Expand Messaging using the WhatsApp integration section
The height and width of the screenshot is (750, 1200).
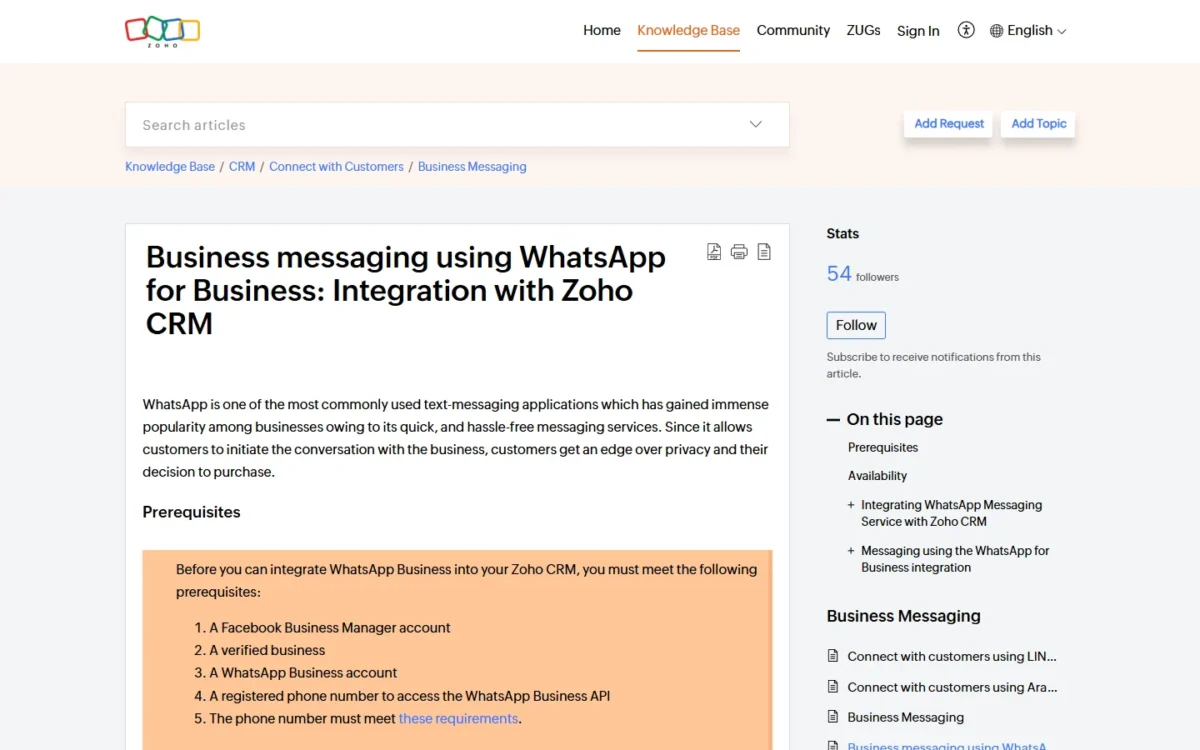[851, 551]
